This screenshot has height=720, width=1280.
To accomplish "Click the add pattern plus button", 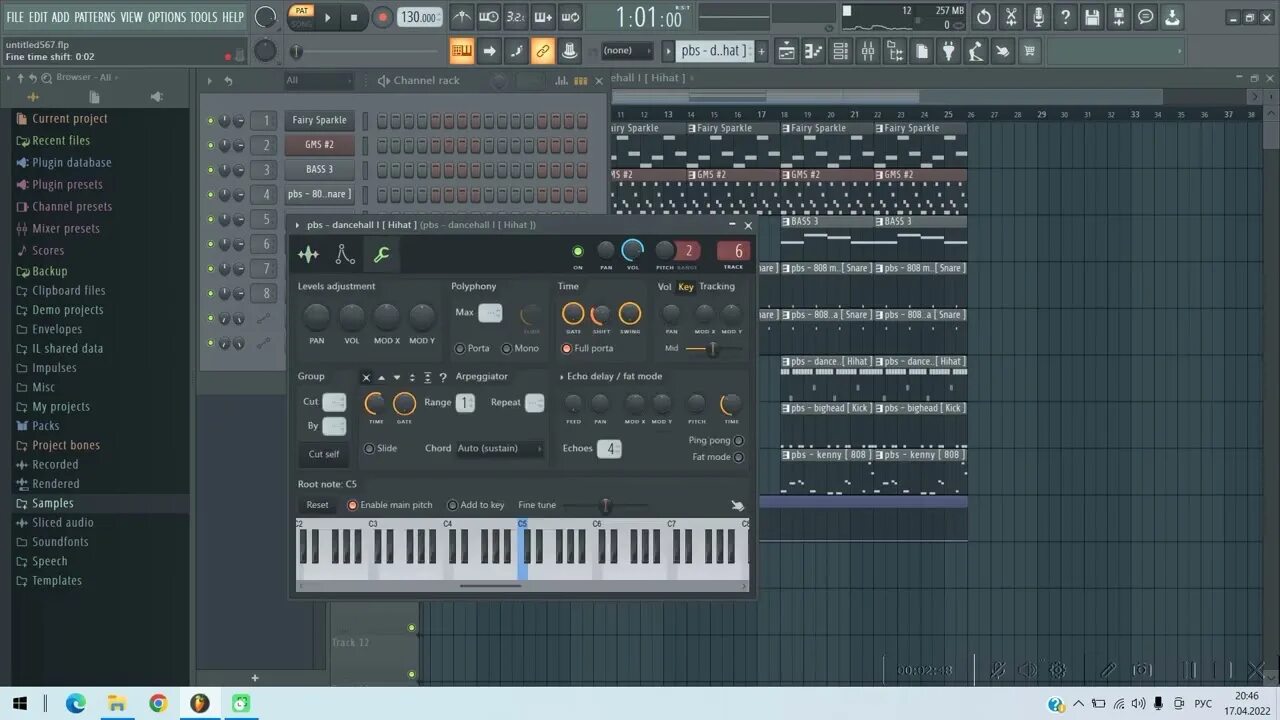I will point(761,51).
